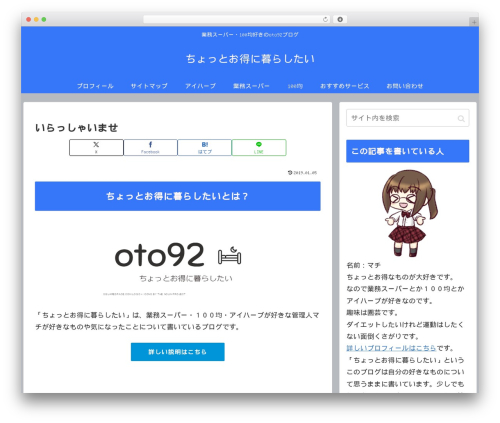Click the 詳しい説明はこちら button

tap(178, 352)
